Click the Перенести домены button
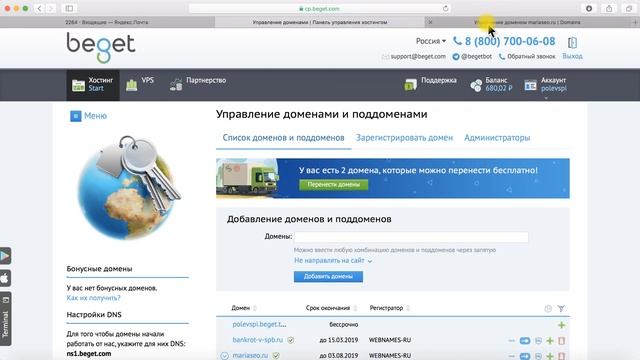The height and width of the screenshot is (360, 640). click(333, 184)
